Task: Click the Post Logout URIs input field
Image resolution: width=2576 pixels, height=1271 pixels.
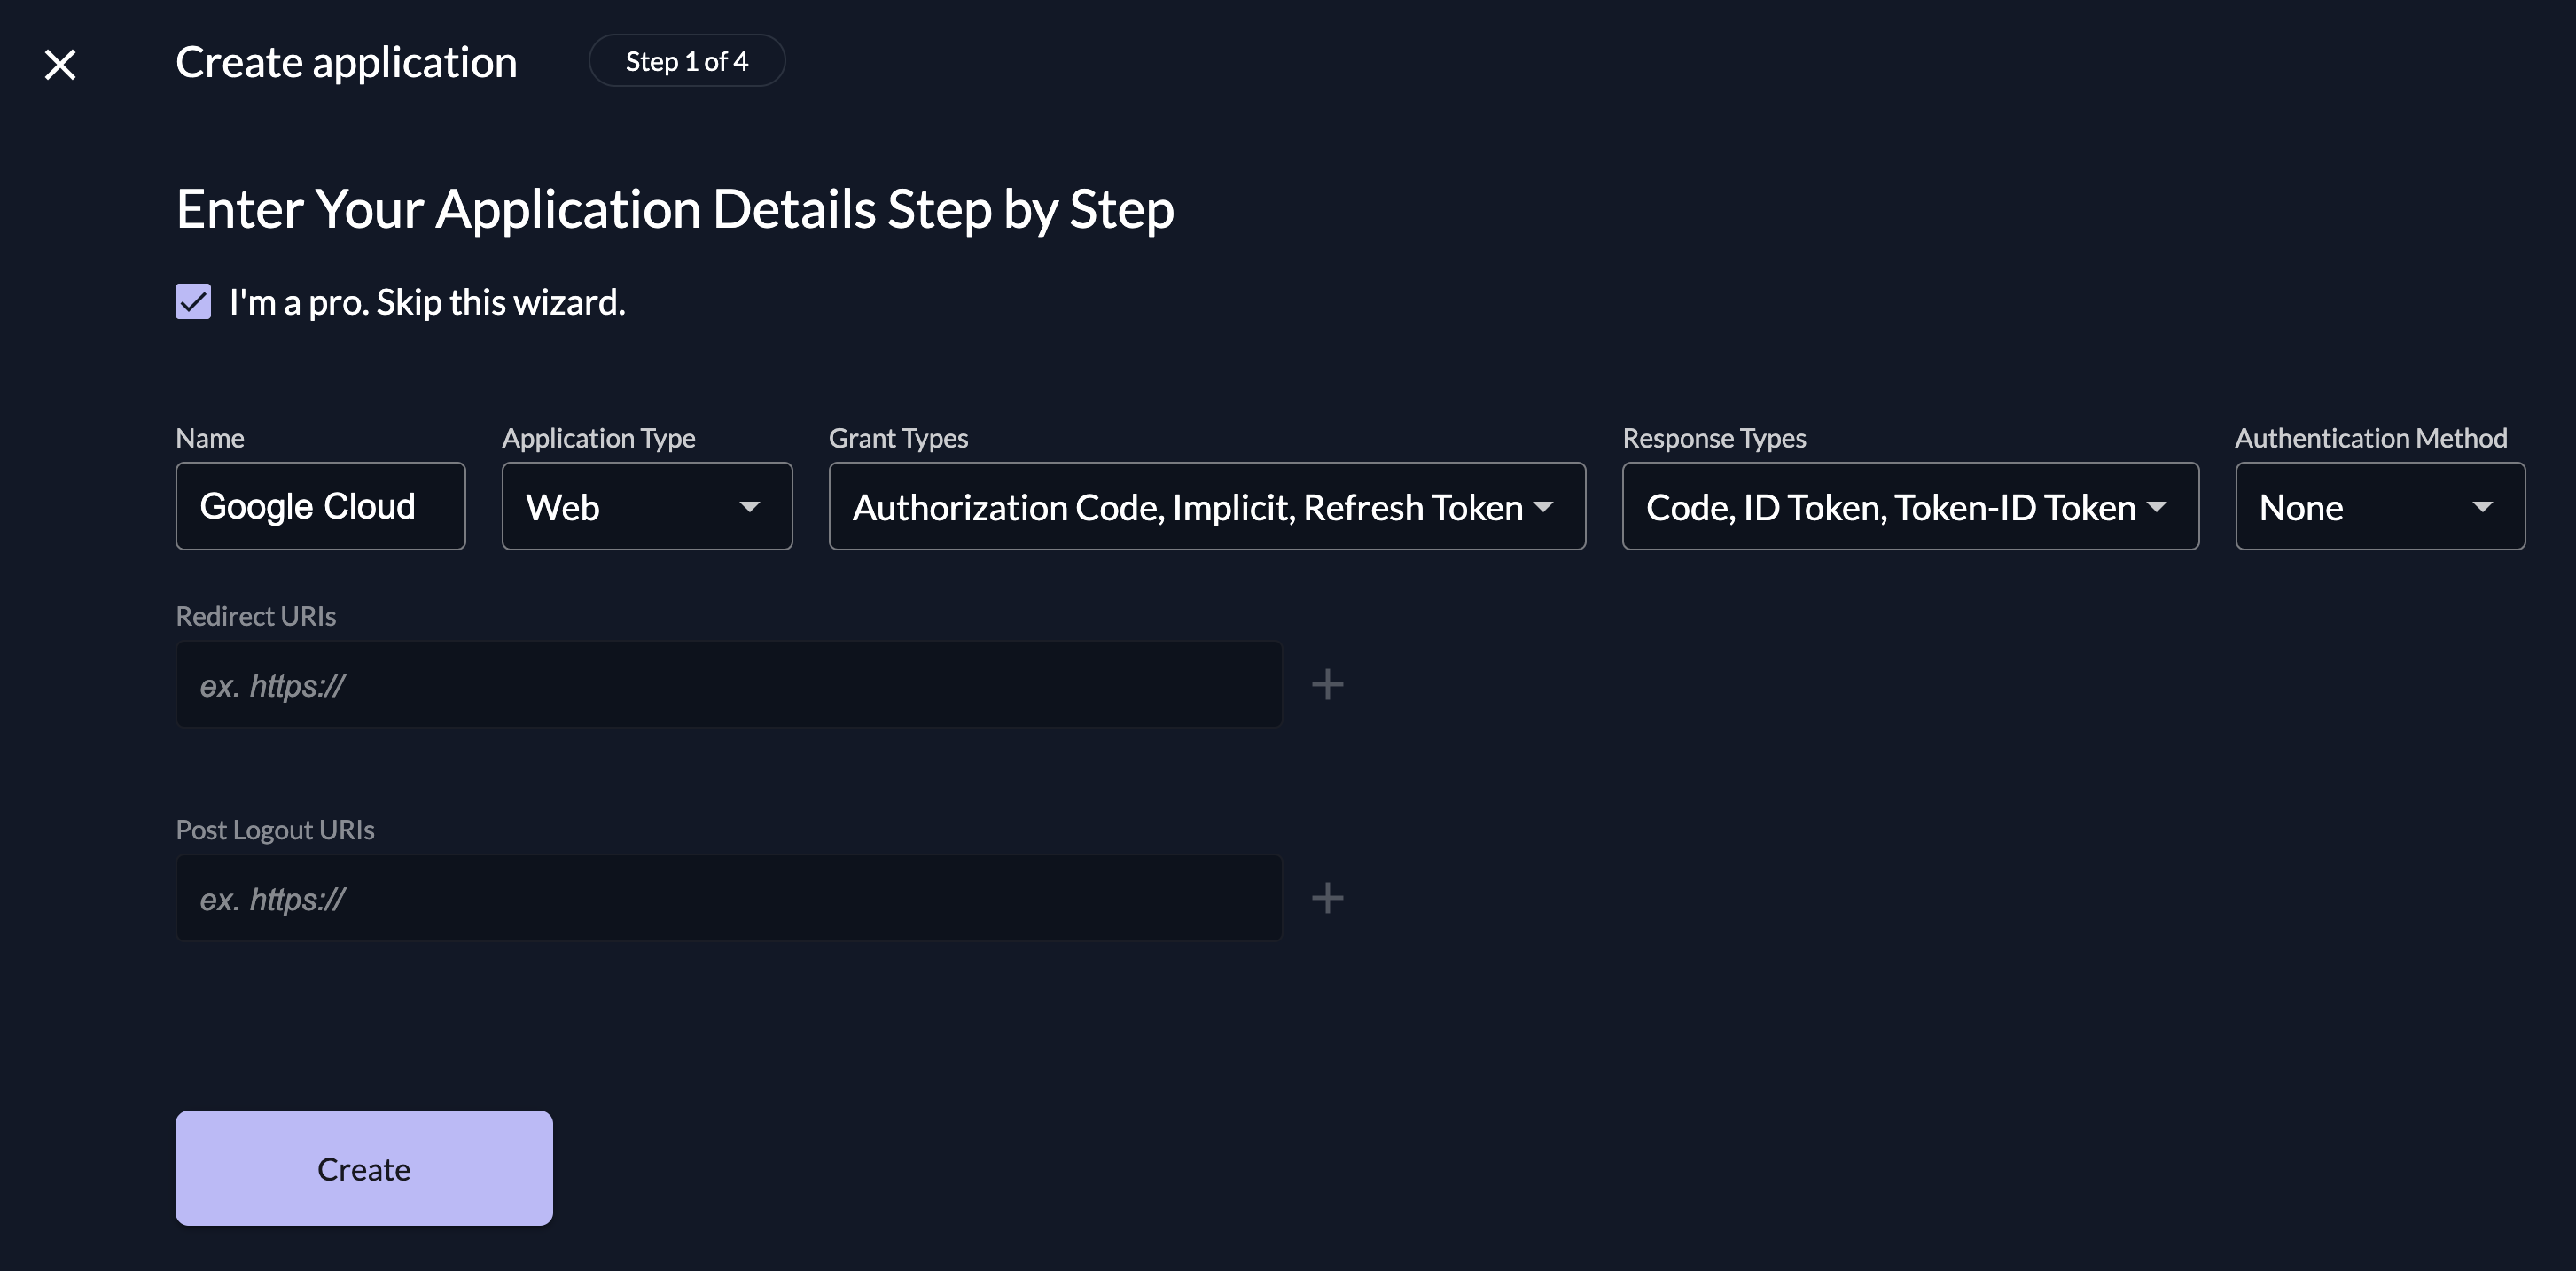Action: pos(728,897)
